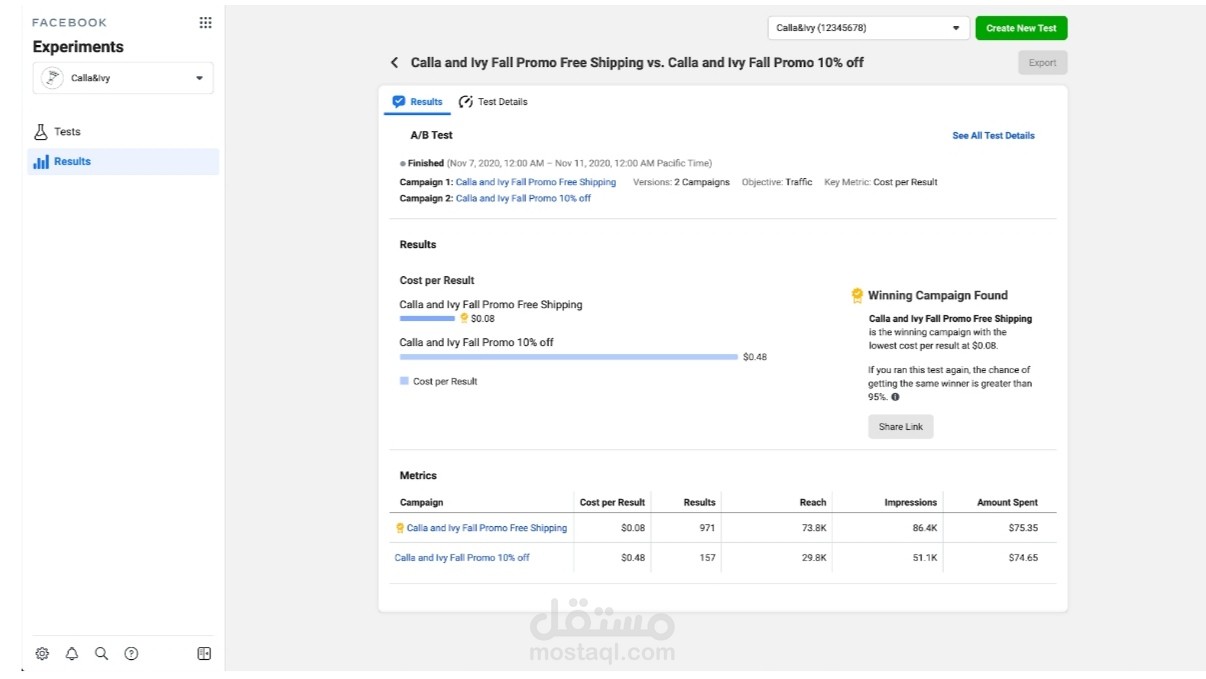Click the search magnifier icon
1206x679 pixels.
pos(101,654)
